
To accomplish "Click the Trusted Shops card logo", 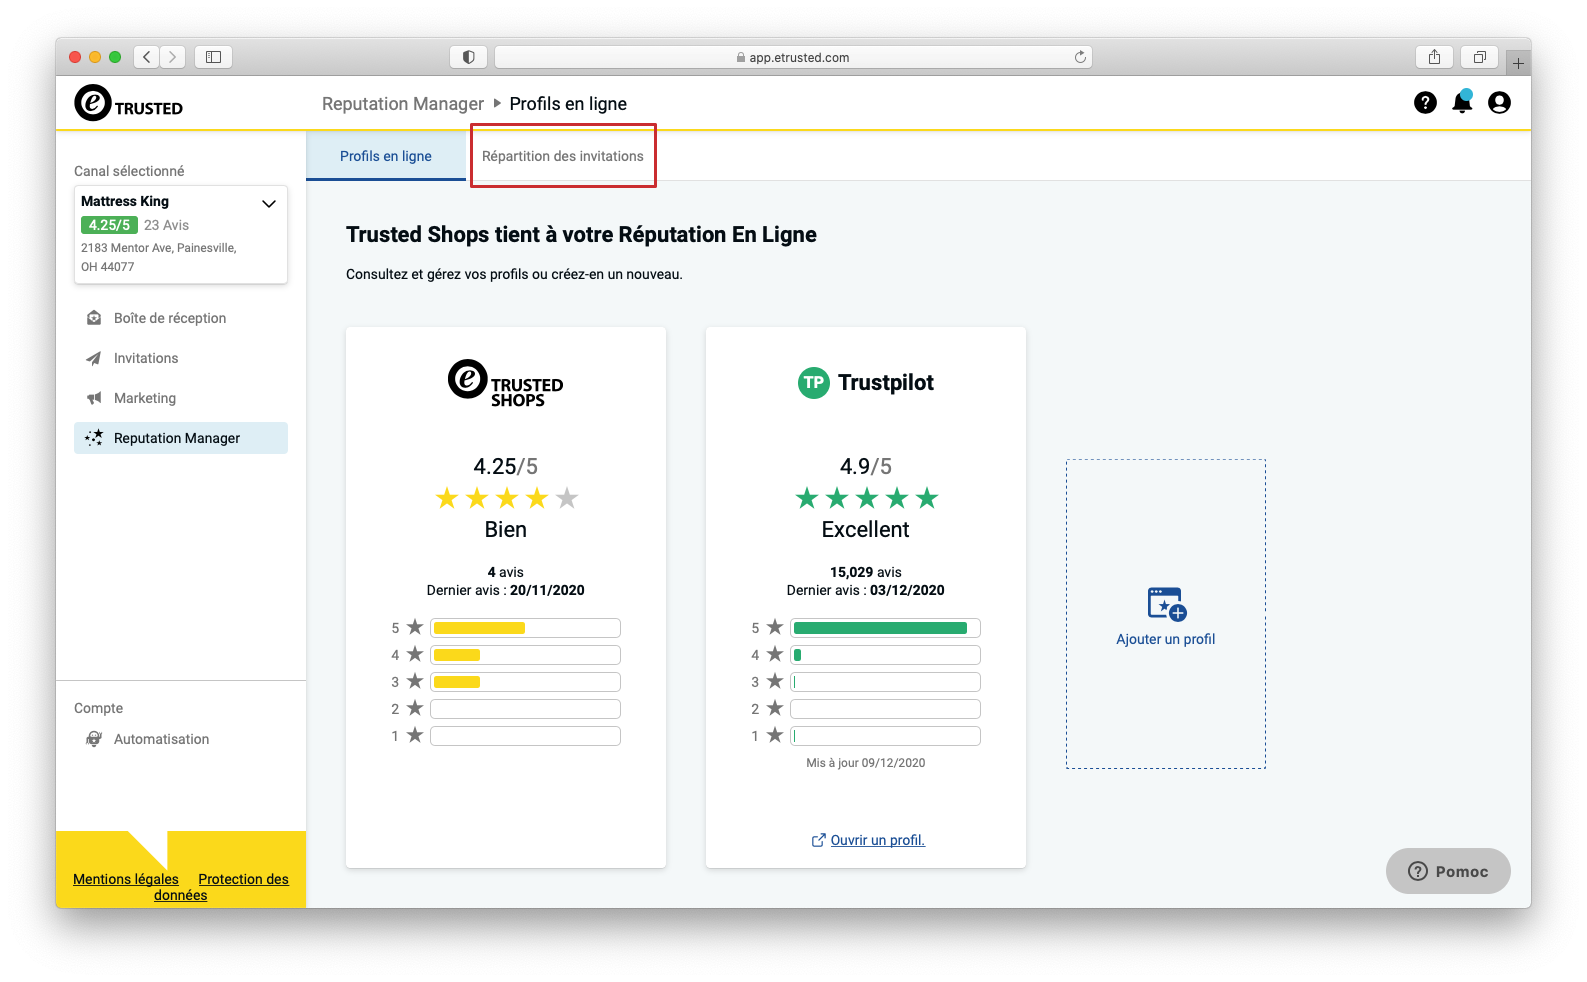I will [x=506, y=383].
